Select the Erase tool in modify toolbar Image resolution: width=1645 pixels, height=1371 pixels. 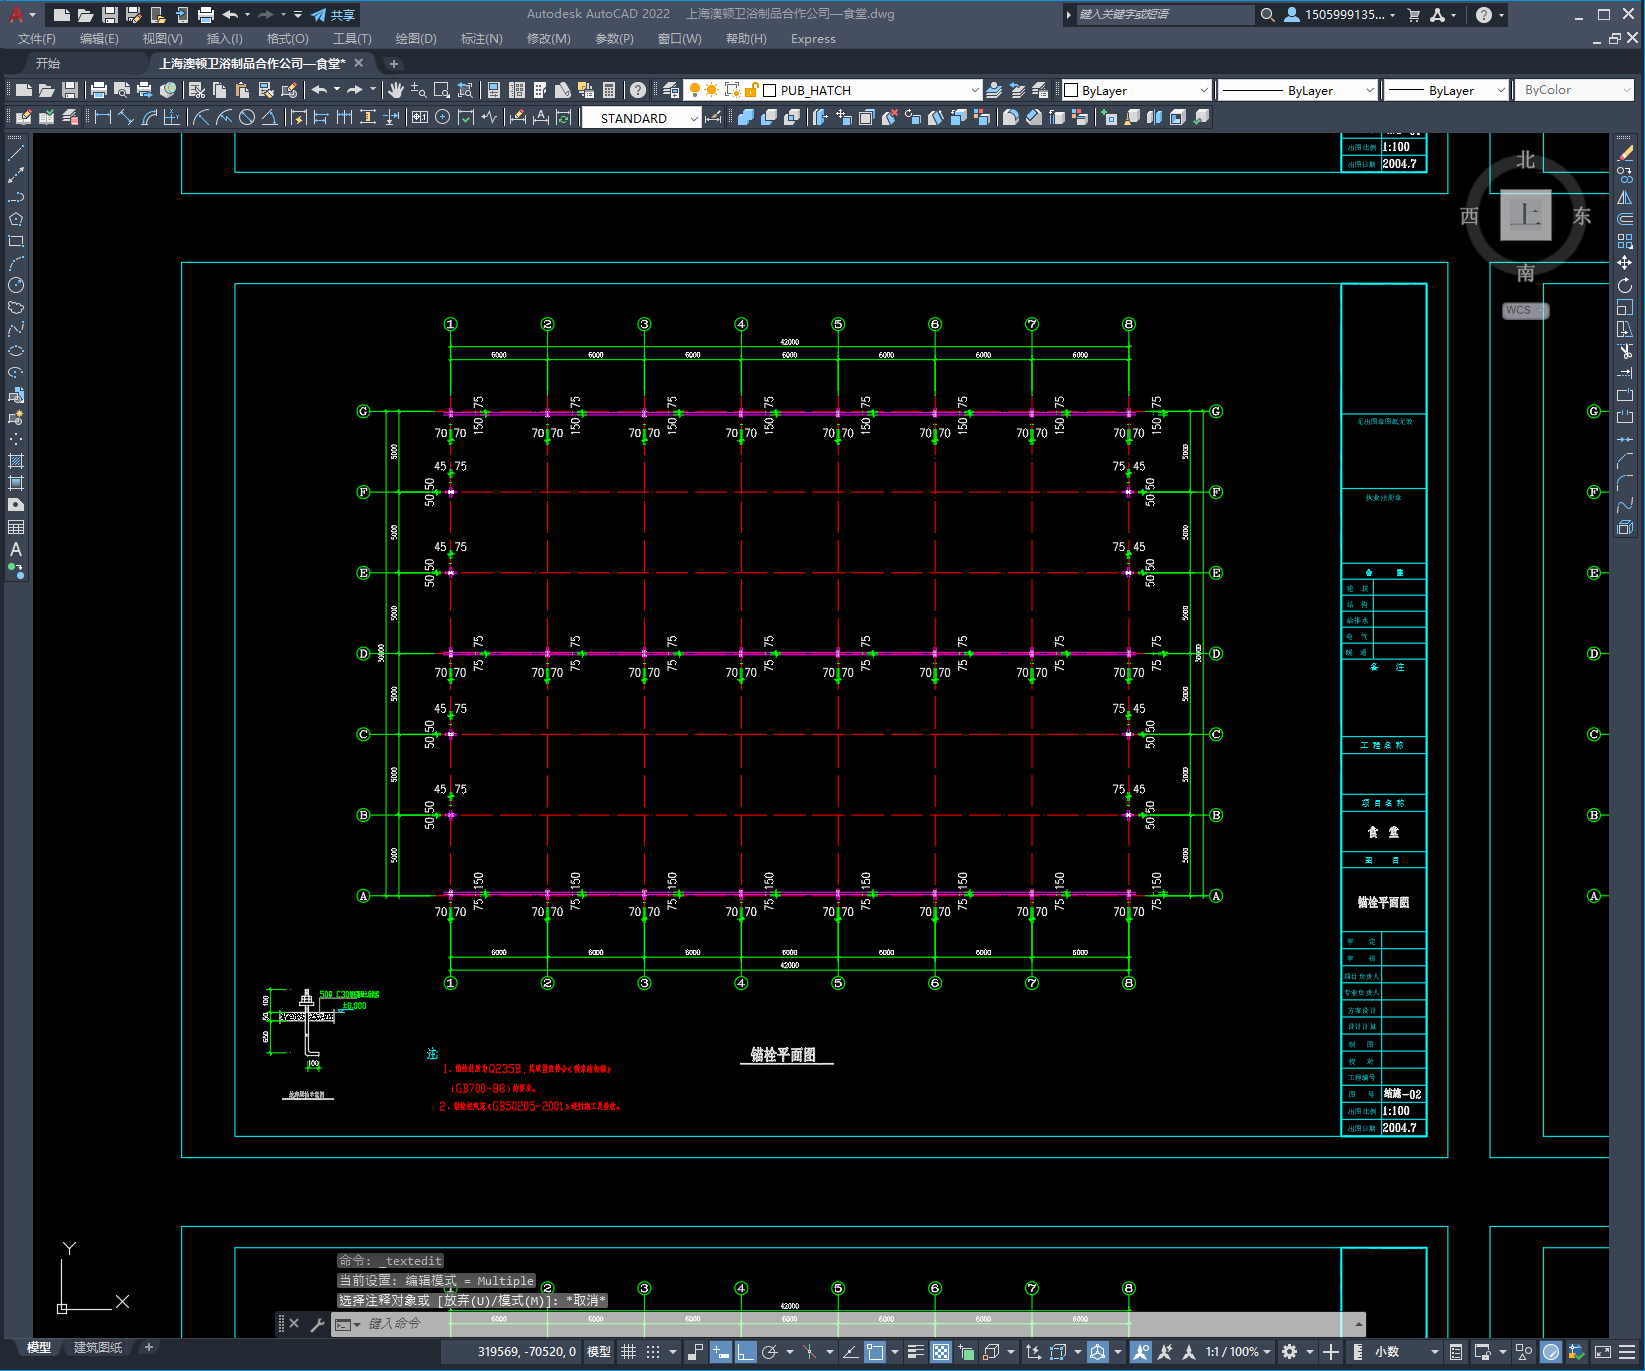tap(1625, 153)
